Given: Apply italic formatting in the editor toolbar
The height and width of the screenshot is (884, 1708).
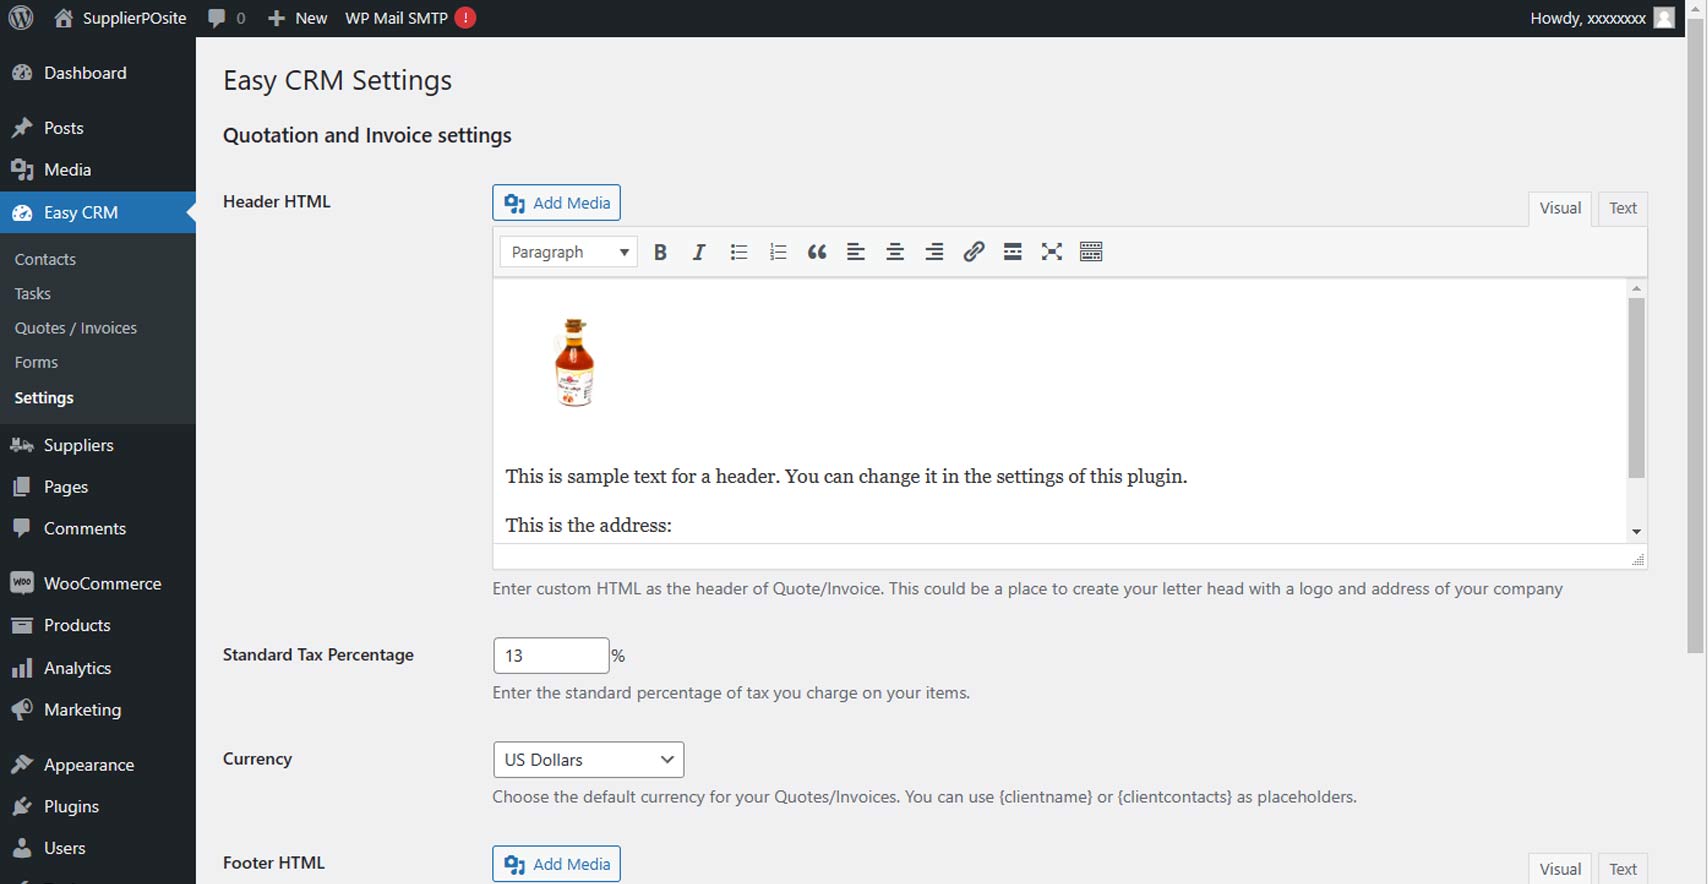Looking at the screenshot, I should pyautogui.click(x=699, y=252).
